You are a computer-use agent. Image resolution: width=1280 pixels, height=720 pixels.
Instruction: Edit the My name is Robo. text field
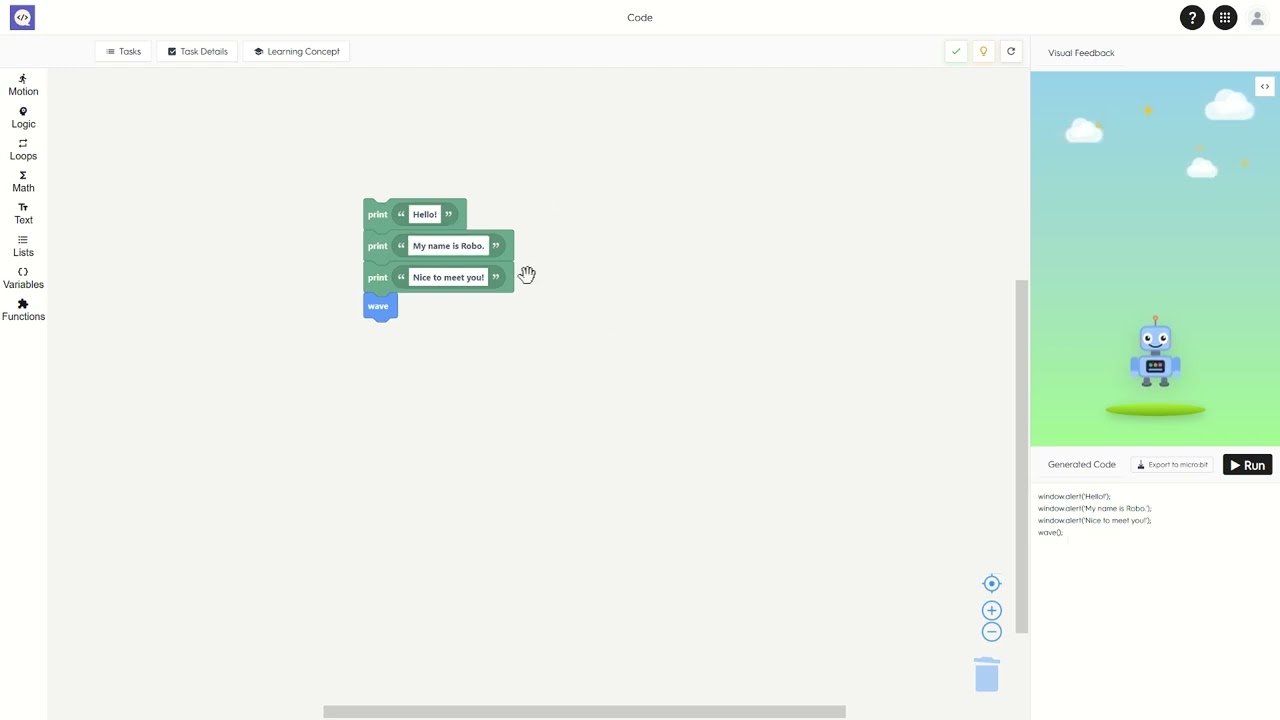click(448, 246)
